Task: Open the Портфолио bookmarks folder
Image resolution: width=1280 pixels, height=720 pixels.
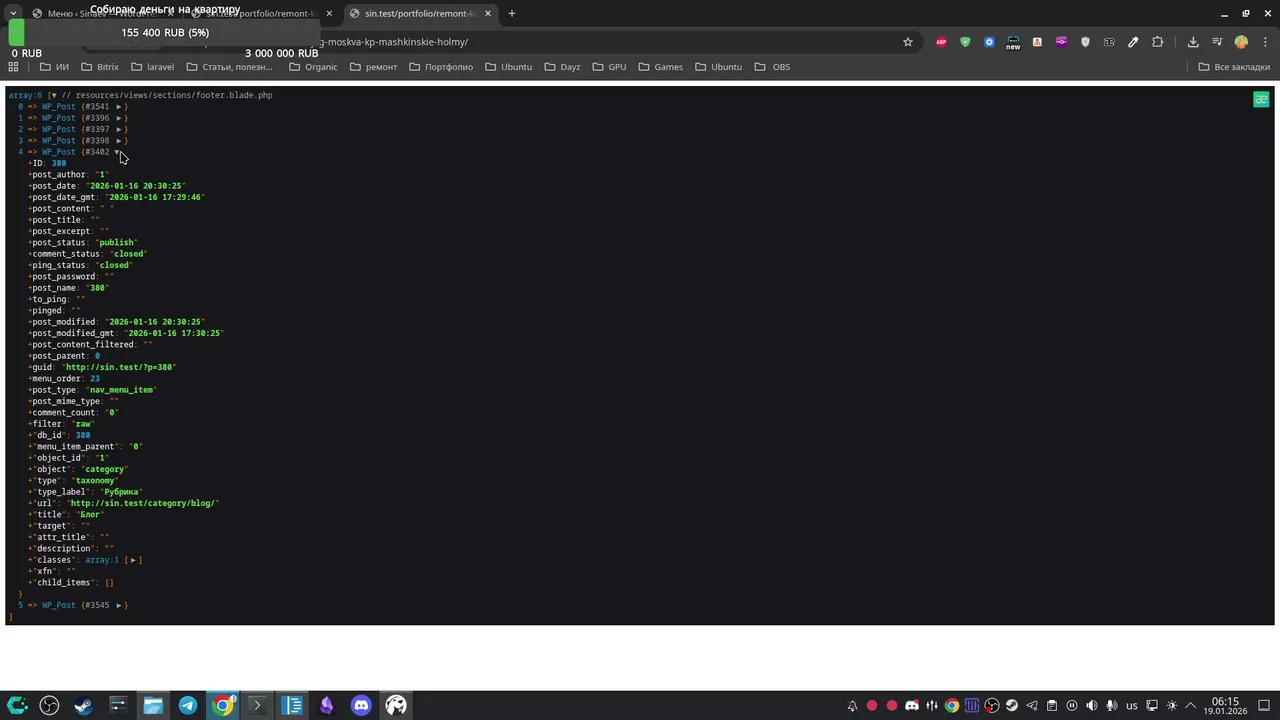Action: point(440,67)
